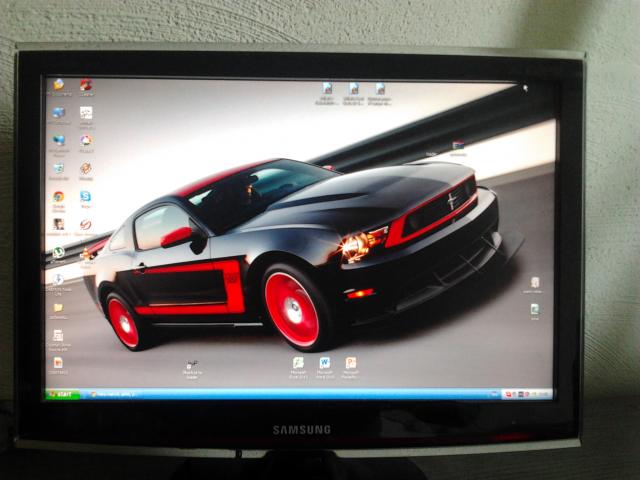
Task: Select the BlackBerry desktop shortcut icon
Action: pyautogui.click(x=191, y=366)
